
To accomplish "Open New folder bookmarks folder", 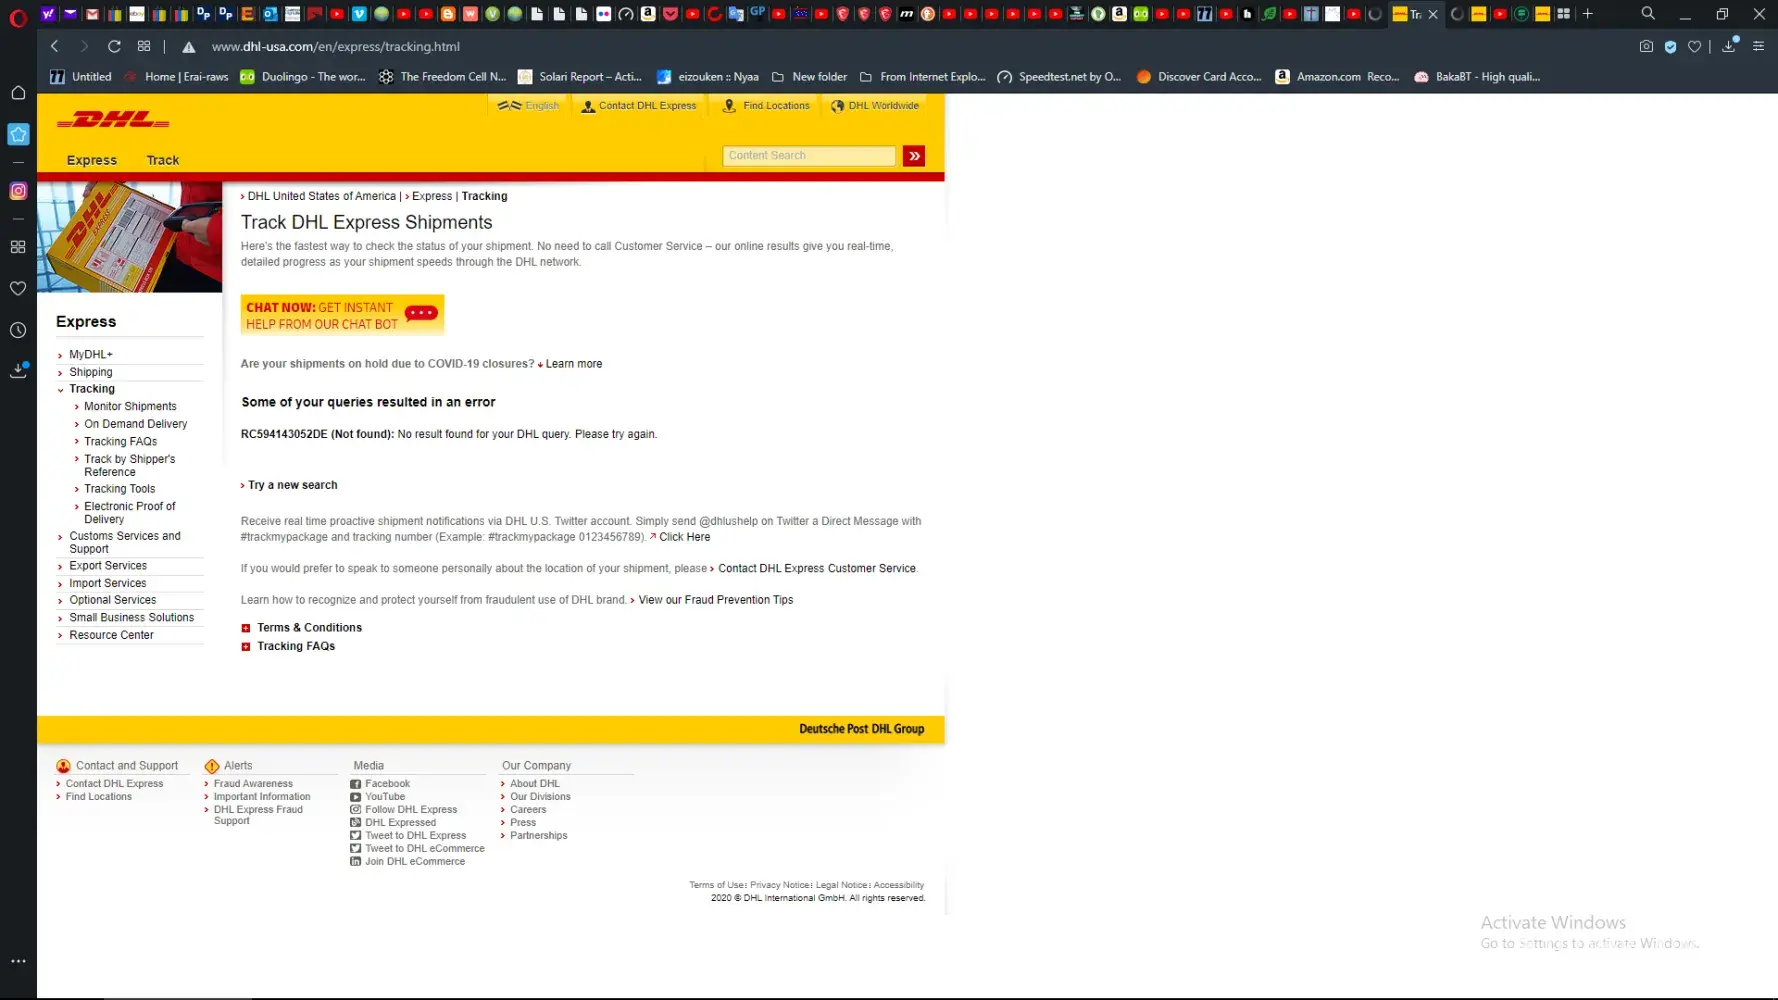I will pos(809,77).
